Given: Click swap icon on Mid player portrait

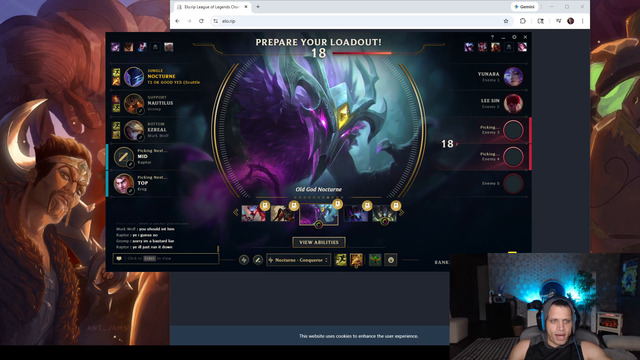Looking at the screenshot, I should (130, 164).
